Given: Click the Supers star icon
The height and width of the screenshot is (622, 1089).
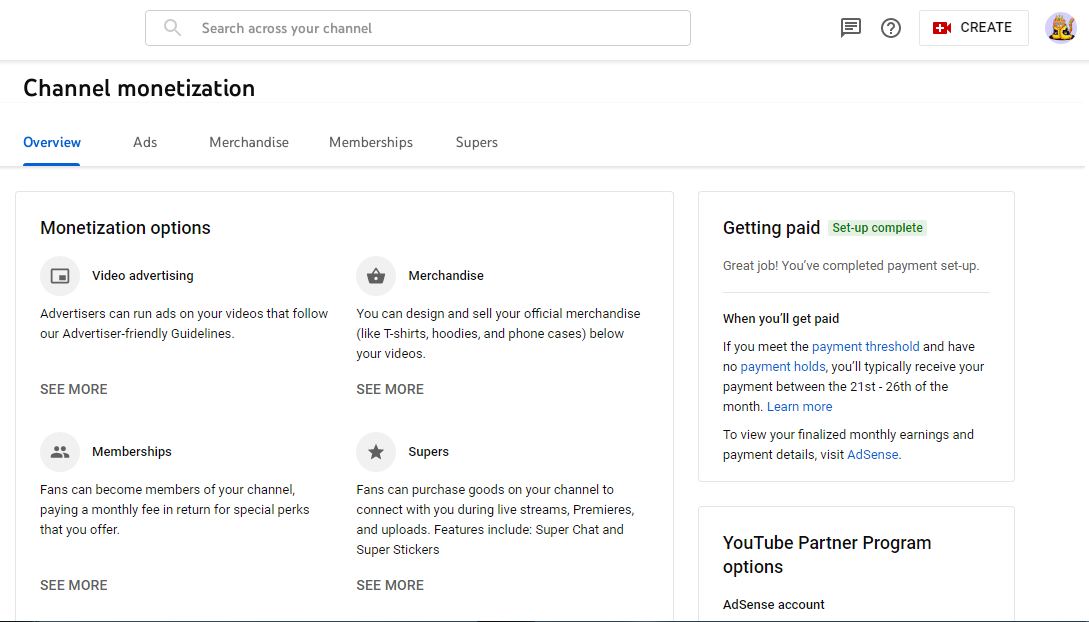Looking at the screenshot, I should pos(376,452).
